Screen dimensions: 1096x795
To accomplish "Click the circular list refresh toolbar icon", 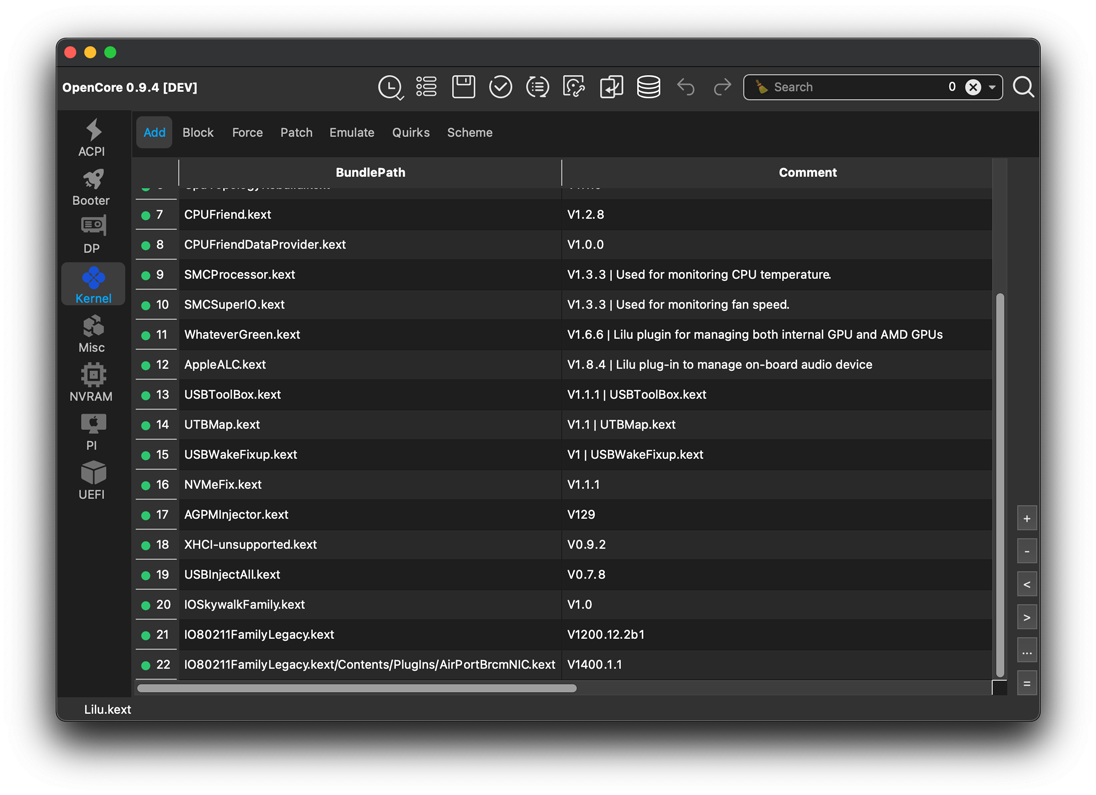I will [x=538, y=87].
